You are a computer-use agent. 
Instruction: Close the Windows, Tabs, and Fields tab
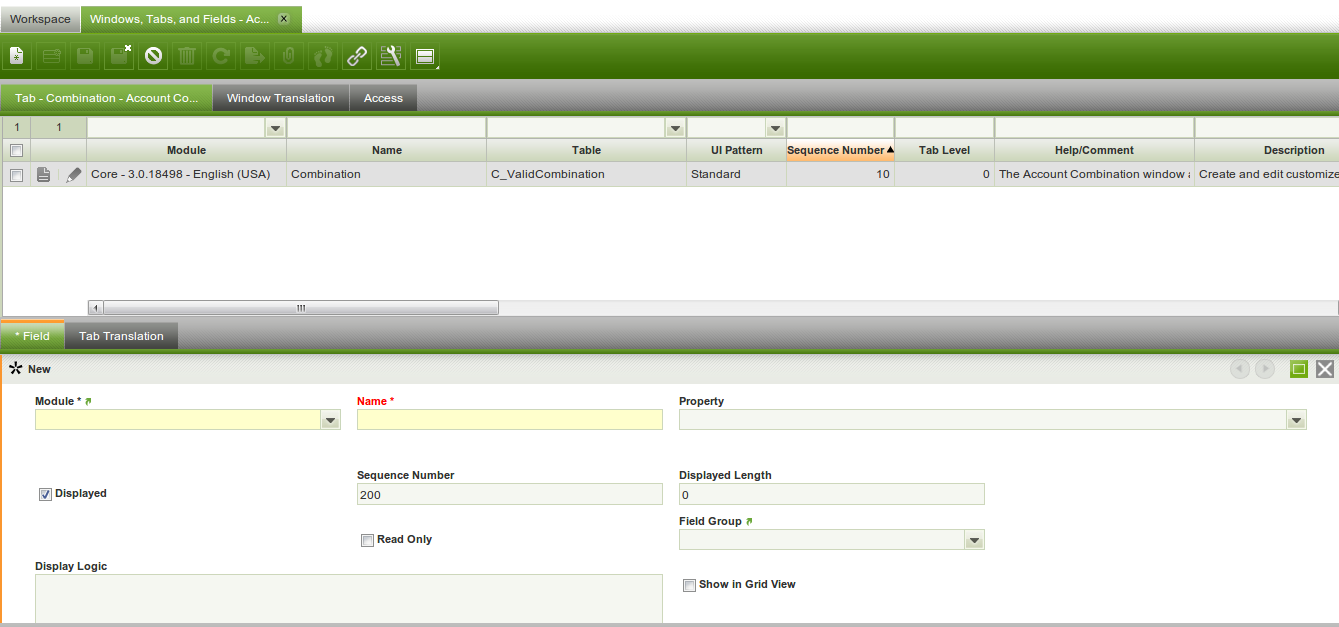(283, 19)
